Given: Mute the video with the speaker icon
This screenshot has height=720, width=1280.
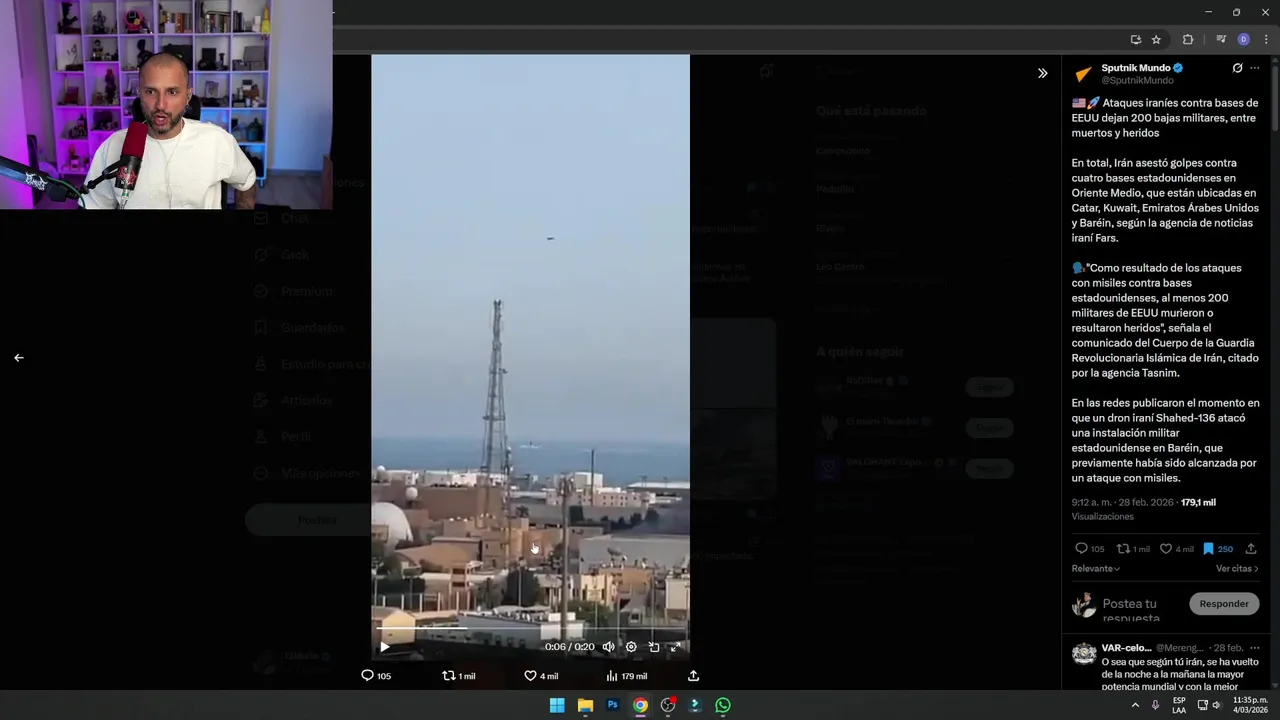Looking at the screenshot, I should point(608,647).
